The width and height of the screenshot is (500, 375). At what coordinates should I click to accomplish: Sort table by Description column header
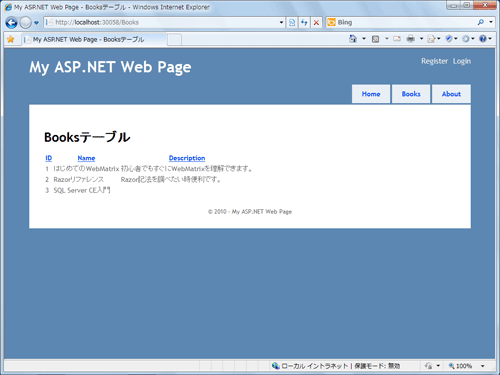[187, 158]
